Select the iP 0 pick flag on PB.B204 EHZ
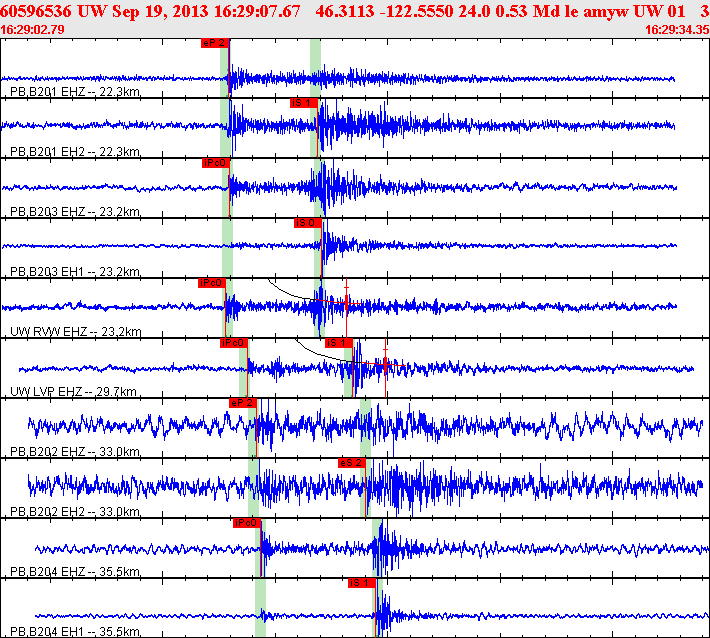This screenshot has height=638, width=710. [247, 523]
